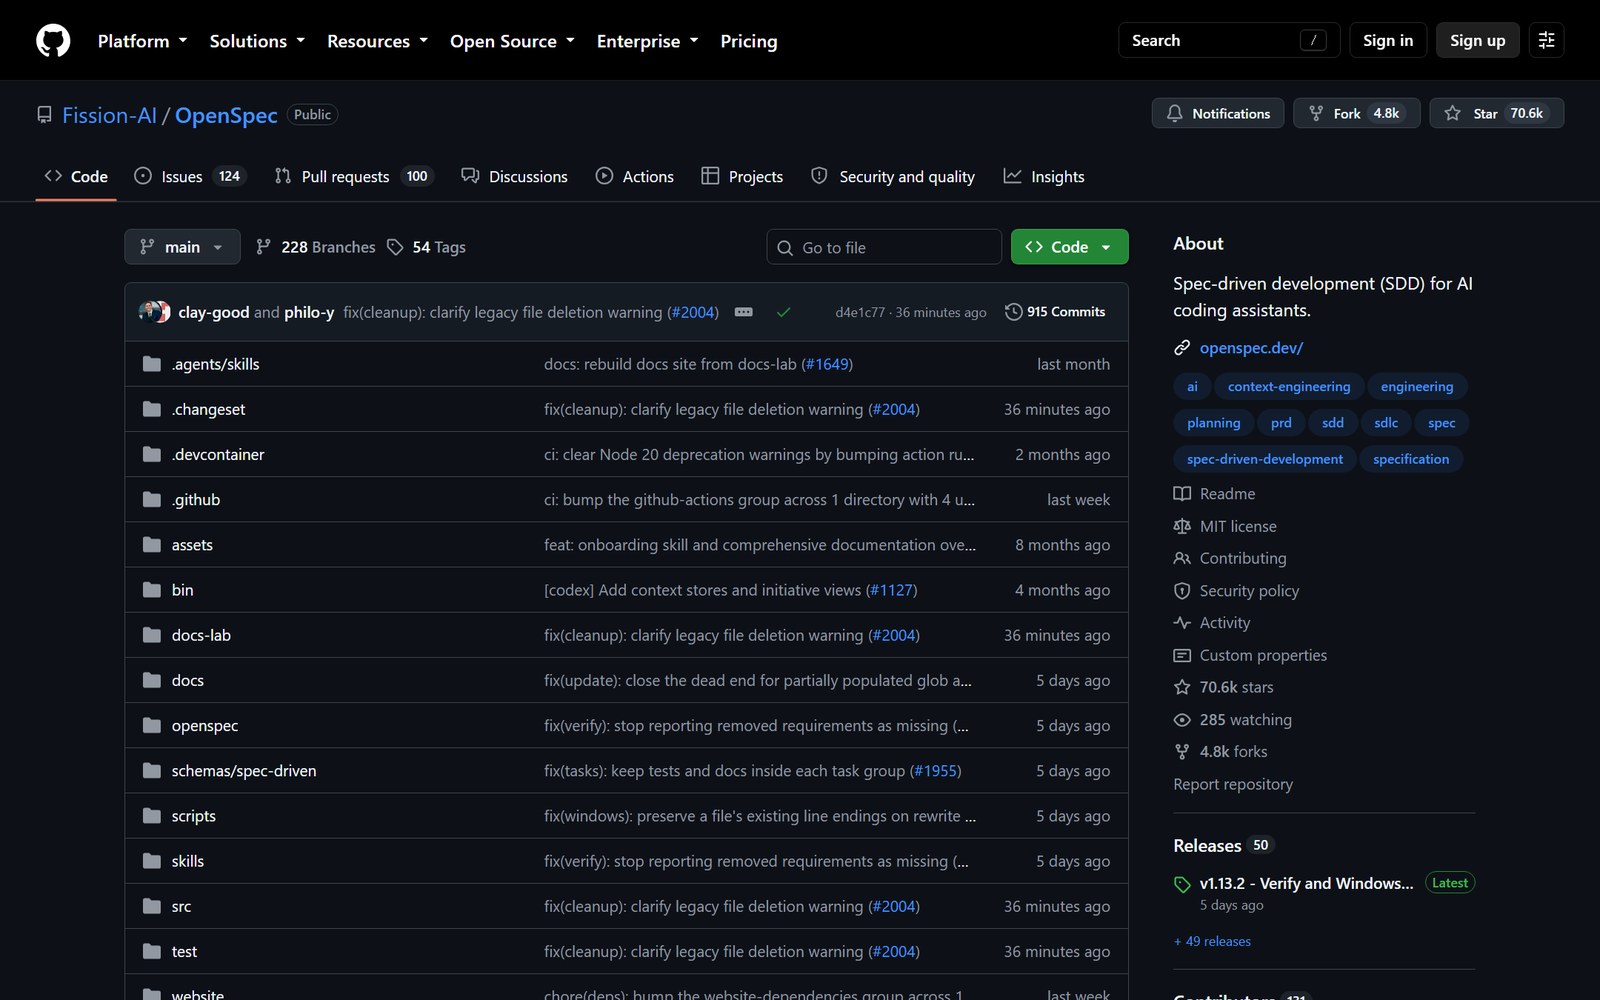The width and height of the screenshot is (1600, 1000).
Task: Switch to the Insights tab
Action: click(1044, 176)
